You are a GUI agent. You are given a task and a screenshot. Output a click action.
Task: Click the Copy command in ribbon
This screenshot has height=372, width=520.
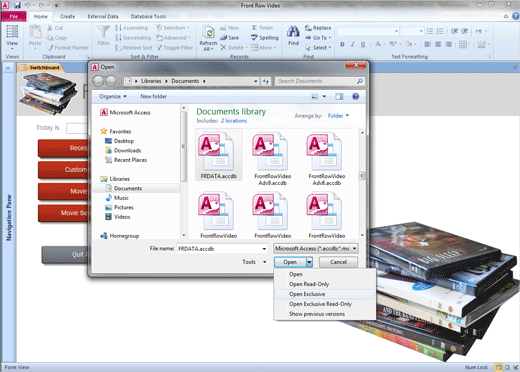(x=57, y=38)
